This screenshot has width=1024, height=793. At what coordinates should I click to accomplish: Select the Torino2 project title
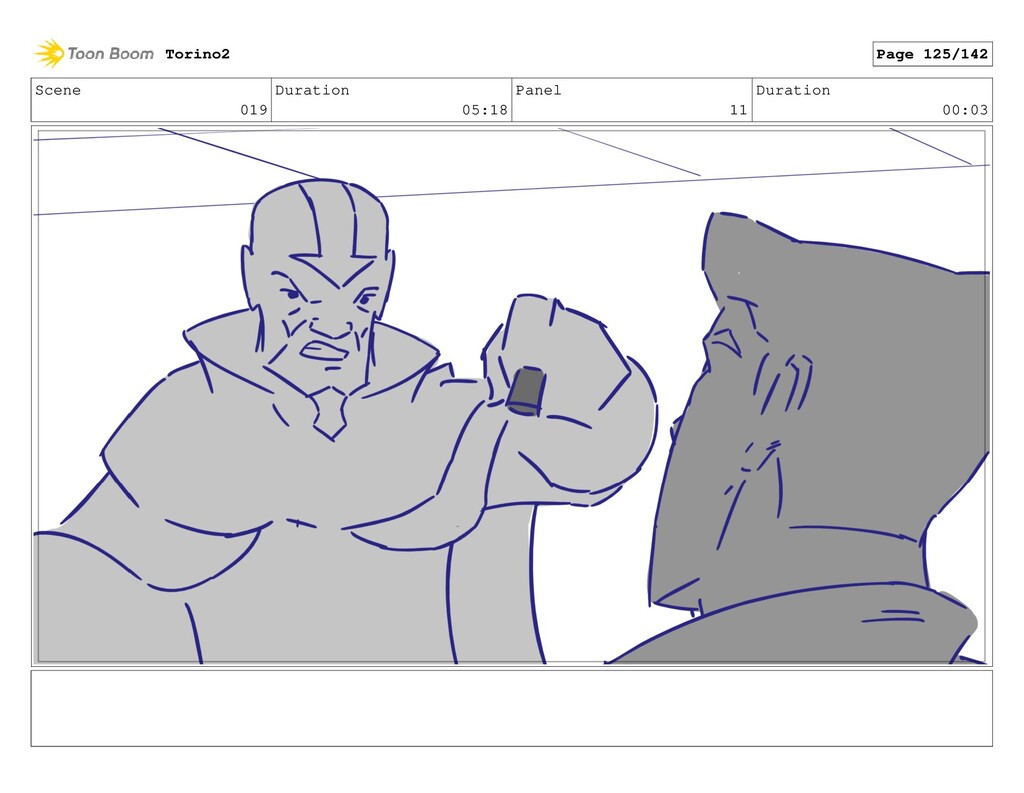(197, 54)
